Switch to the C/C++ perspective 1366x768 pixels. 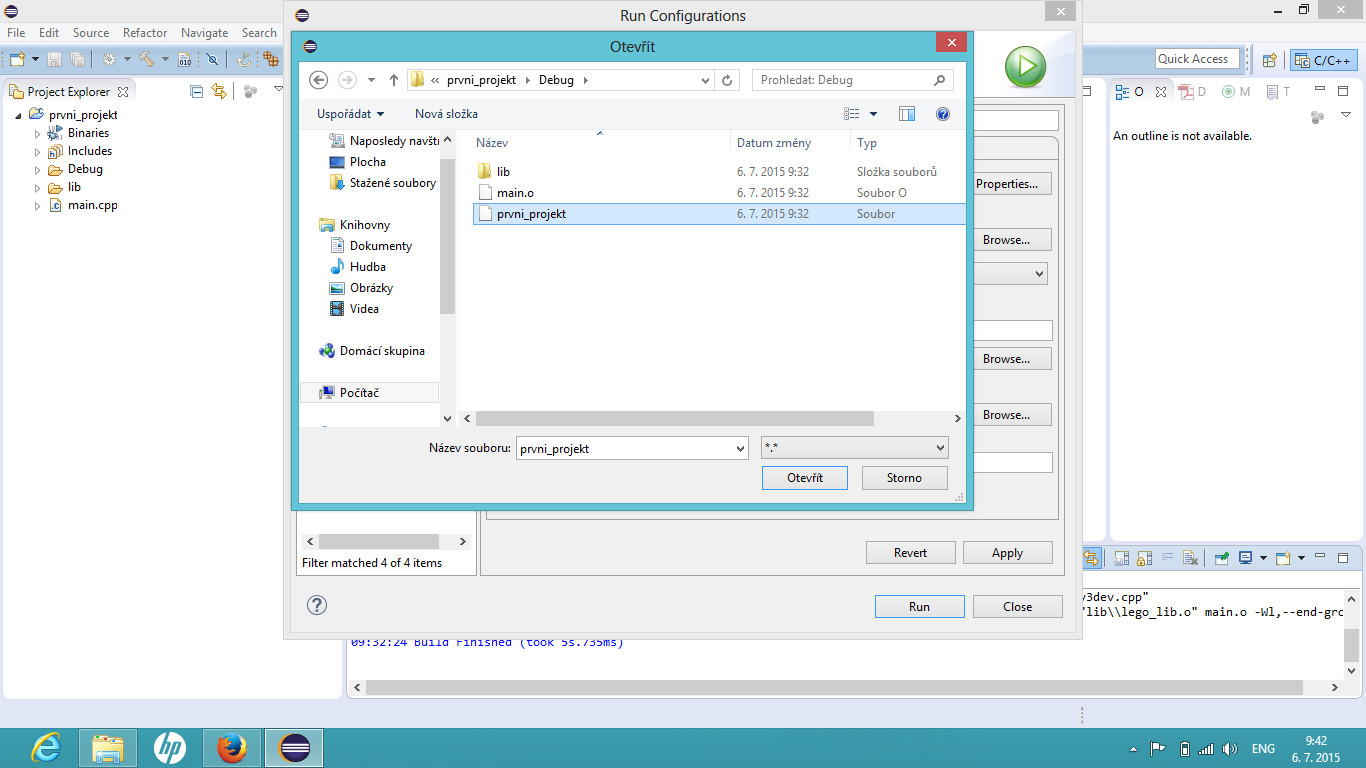(x=1323, y=60)
